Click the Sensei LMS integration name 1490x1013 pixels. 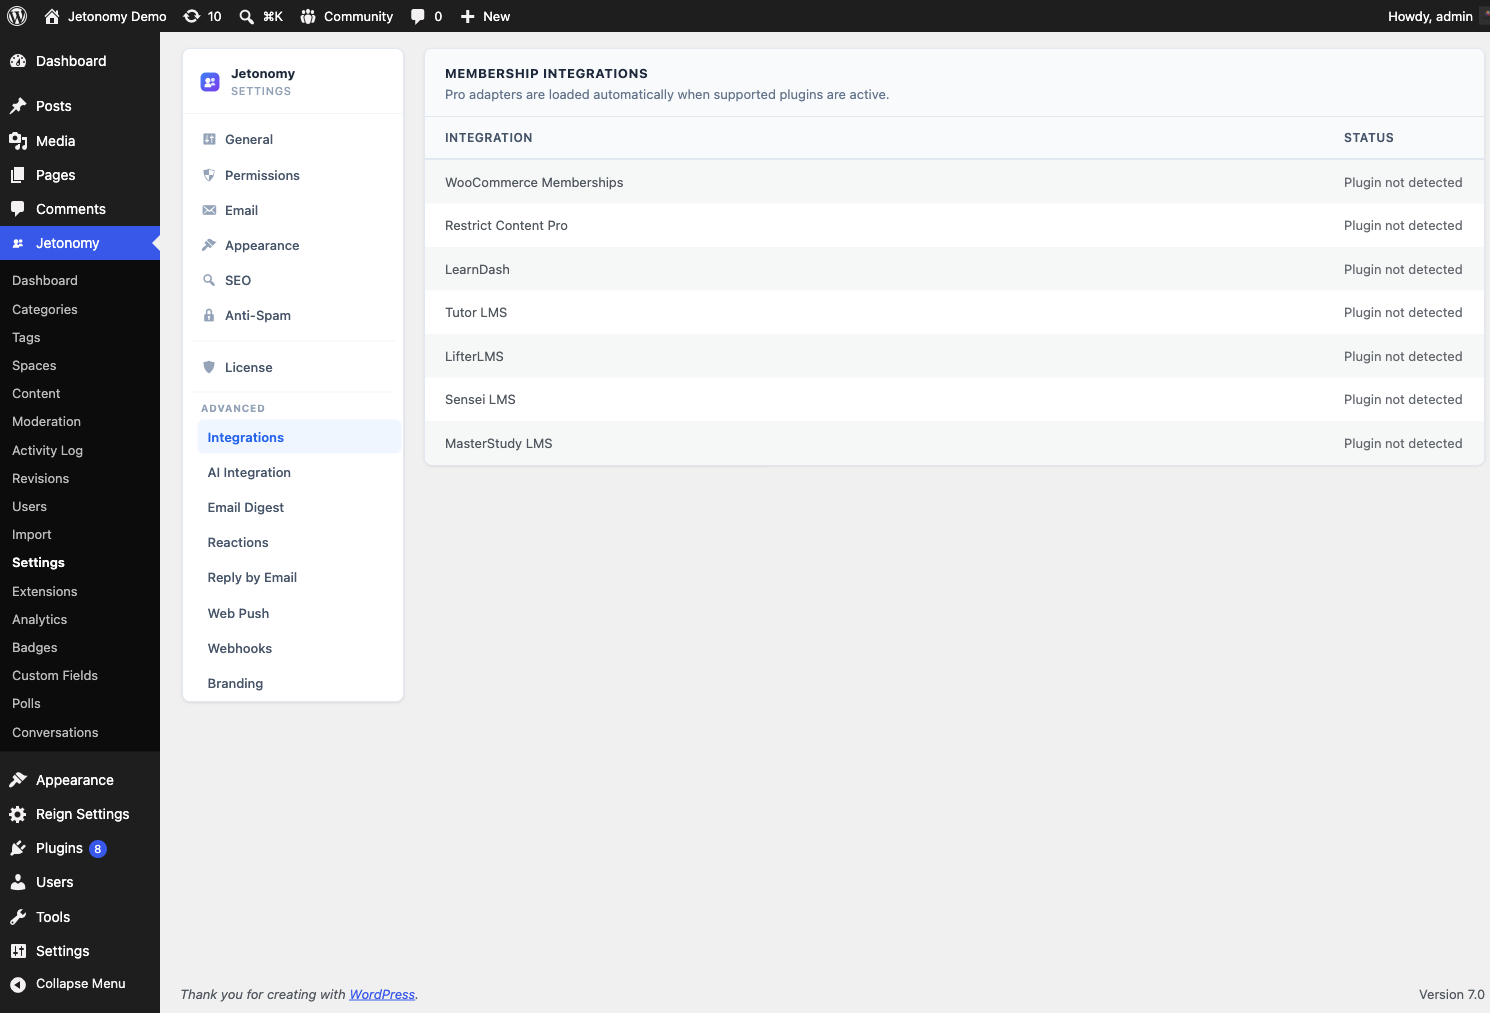(x=480, y=399)
